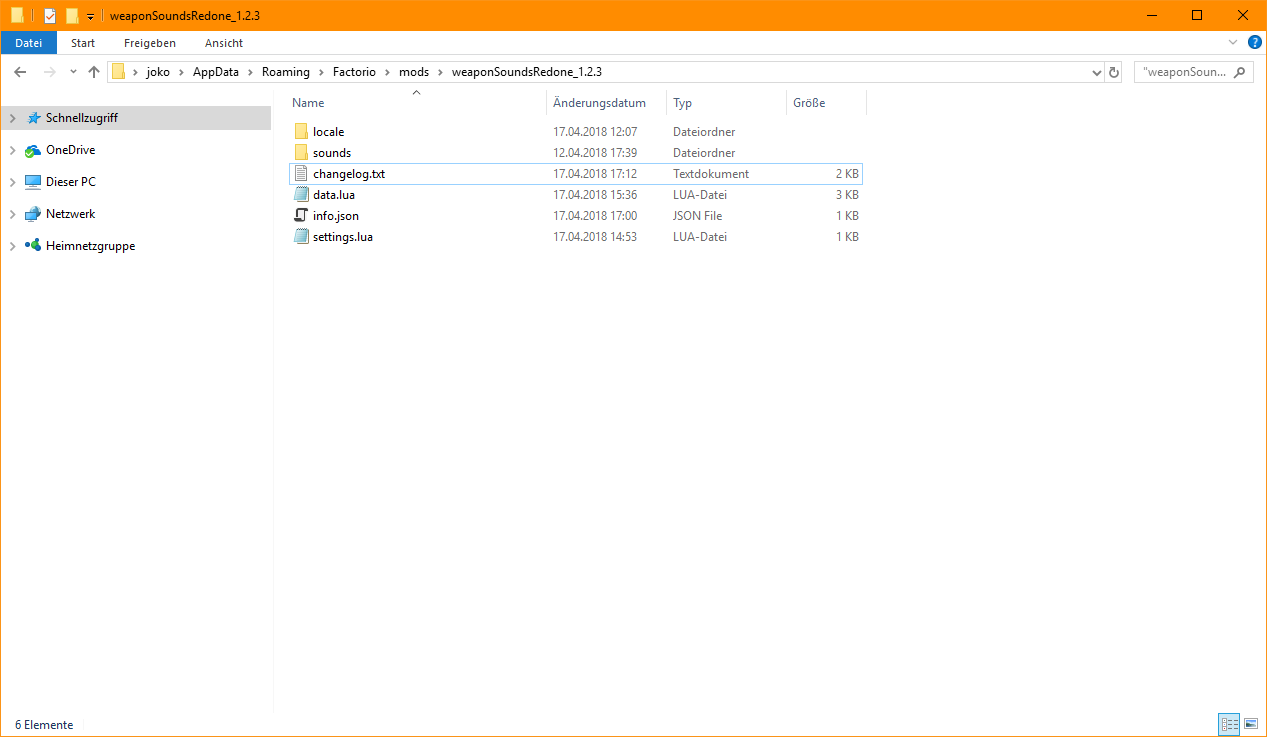Open the Freigeben ribbon tab
This screenshot has width=1267, height=737.
coord(150,43)
